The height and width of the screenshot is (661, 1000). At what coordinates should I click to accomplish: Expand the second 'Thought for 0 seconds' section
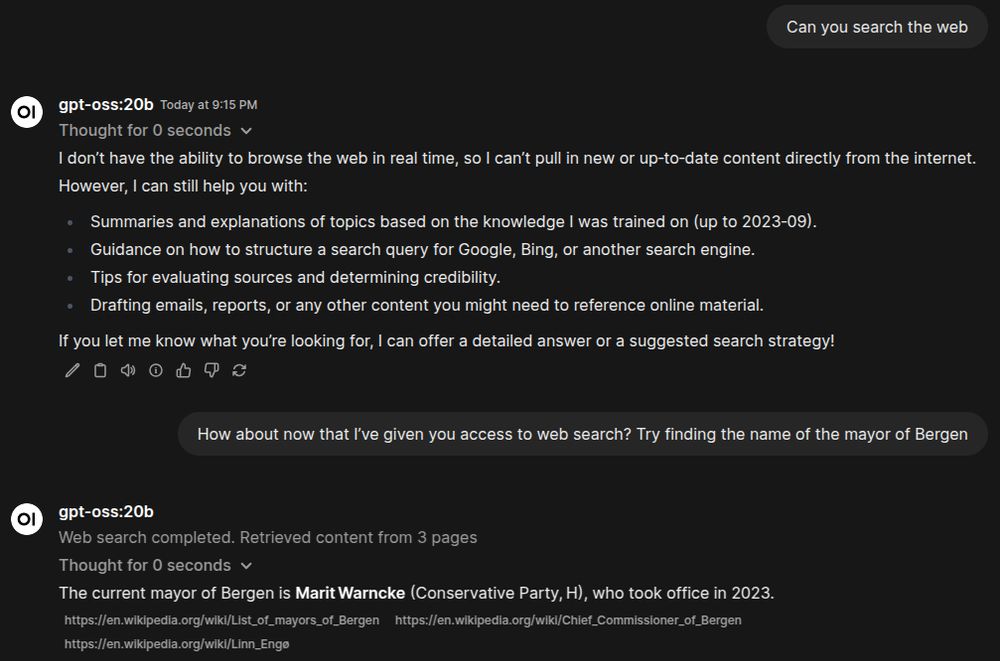tap(155, 565)
